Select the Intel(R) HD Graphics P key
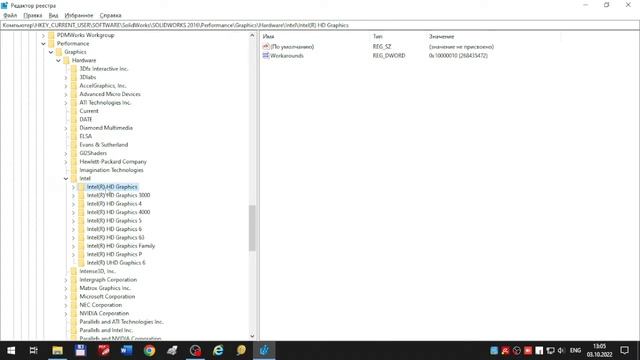 click(114, 254)
